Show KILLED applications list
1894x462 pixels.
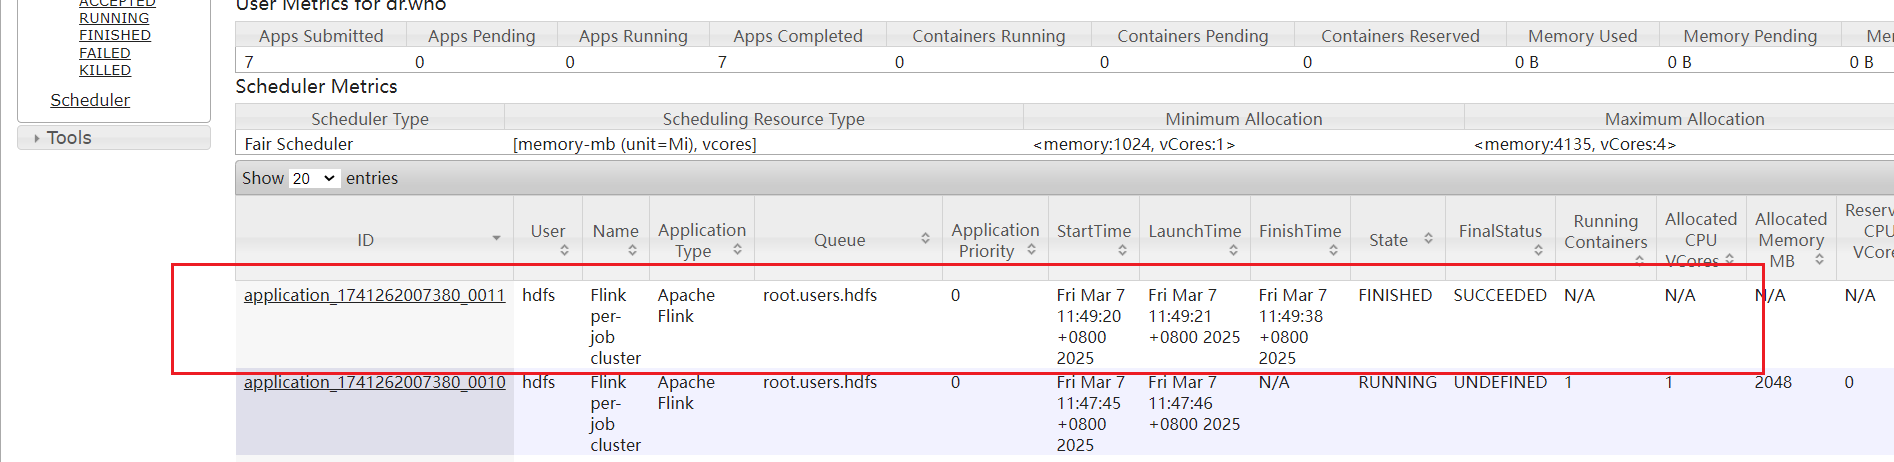pos(105,70)
